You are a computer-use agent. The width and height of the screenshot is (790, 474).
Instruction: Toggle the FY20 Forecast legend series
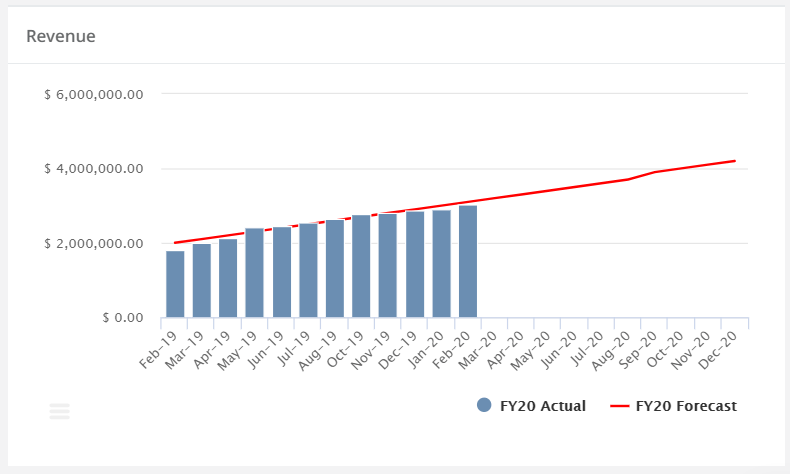click(x=673, y=406)
